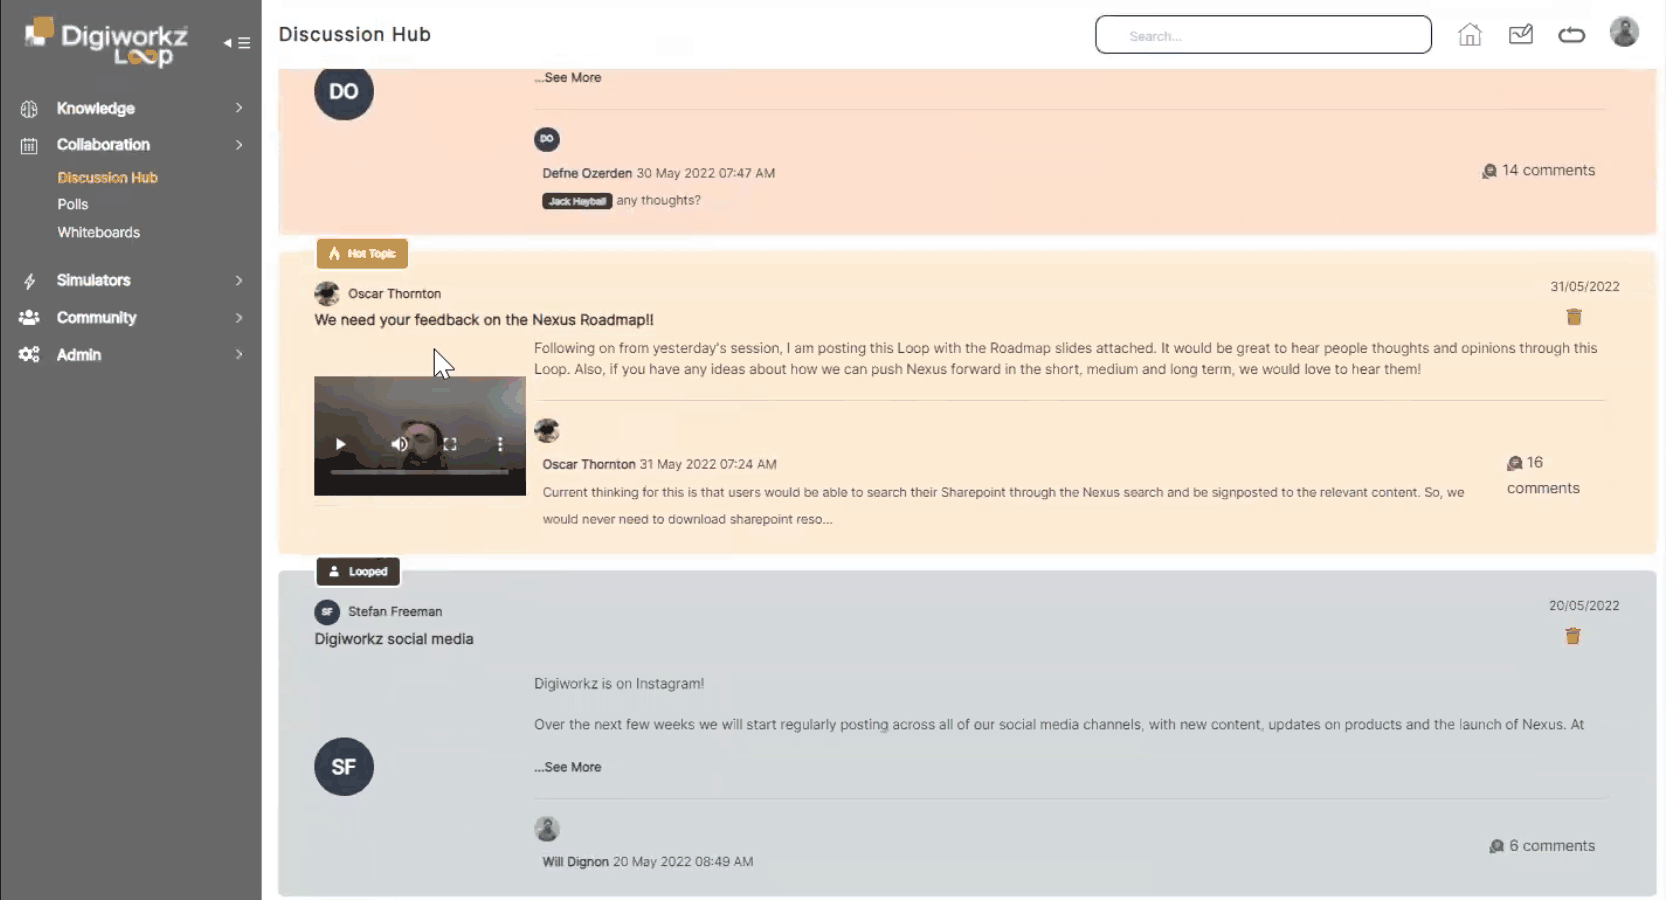Image resolution: width=1666 pixels, height=900 pixels.
Task: Open the 14 comments link
Action: (1538, 170)
